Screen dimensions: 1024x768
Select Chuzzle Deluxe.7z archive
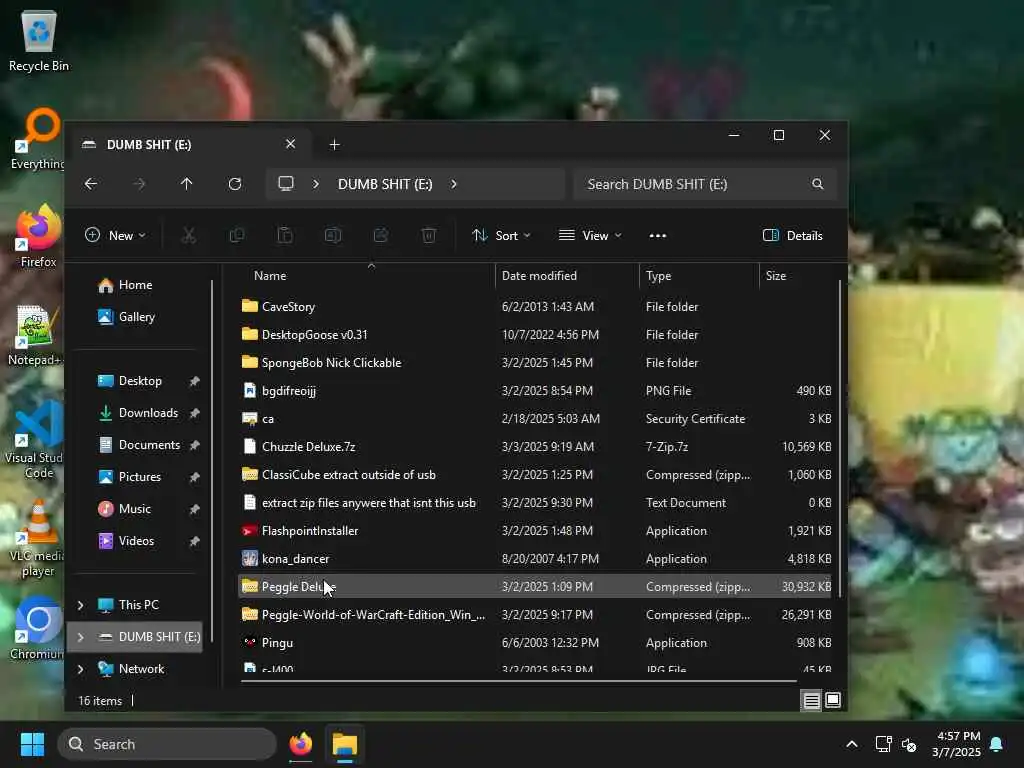point(534,447)
